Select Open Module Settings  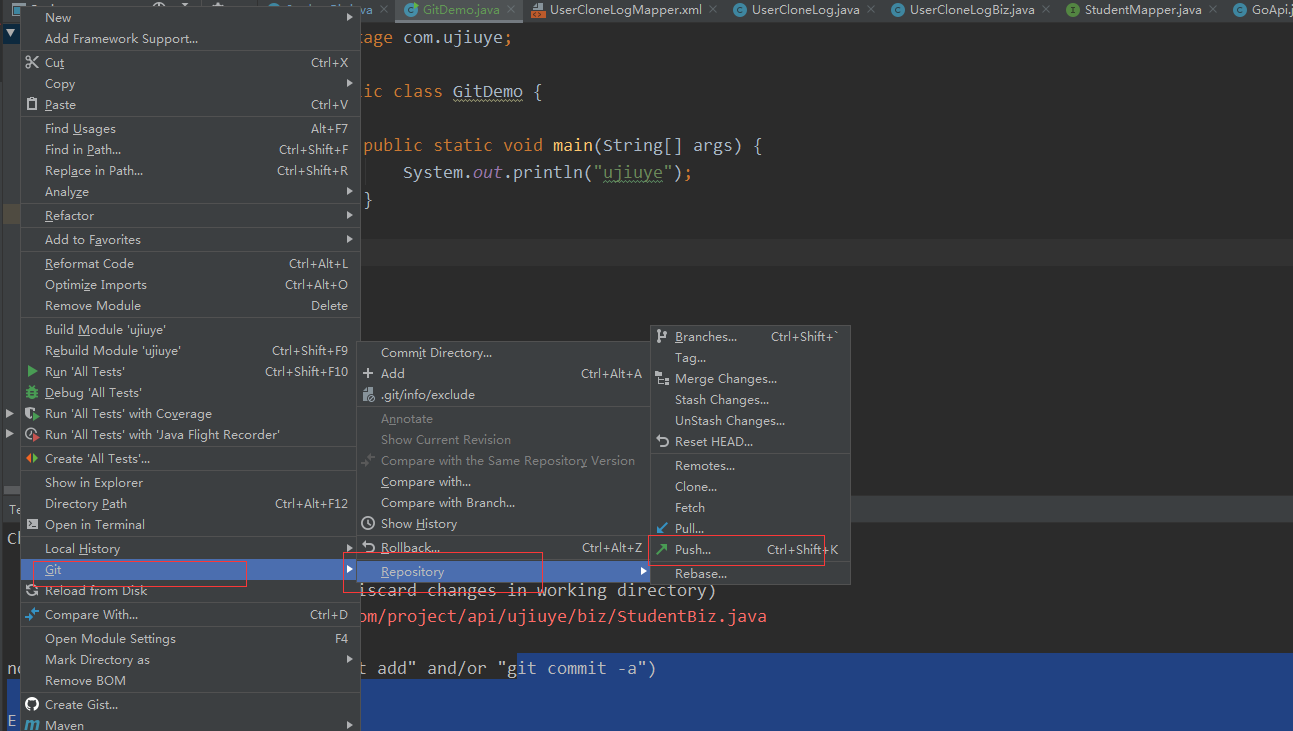(x=188, y=638)
